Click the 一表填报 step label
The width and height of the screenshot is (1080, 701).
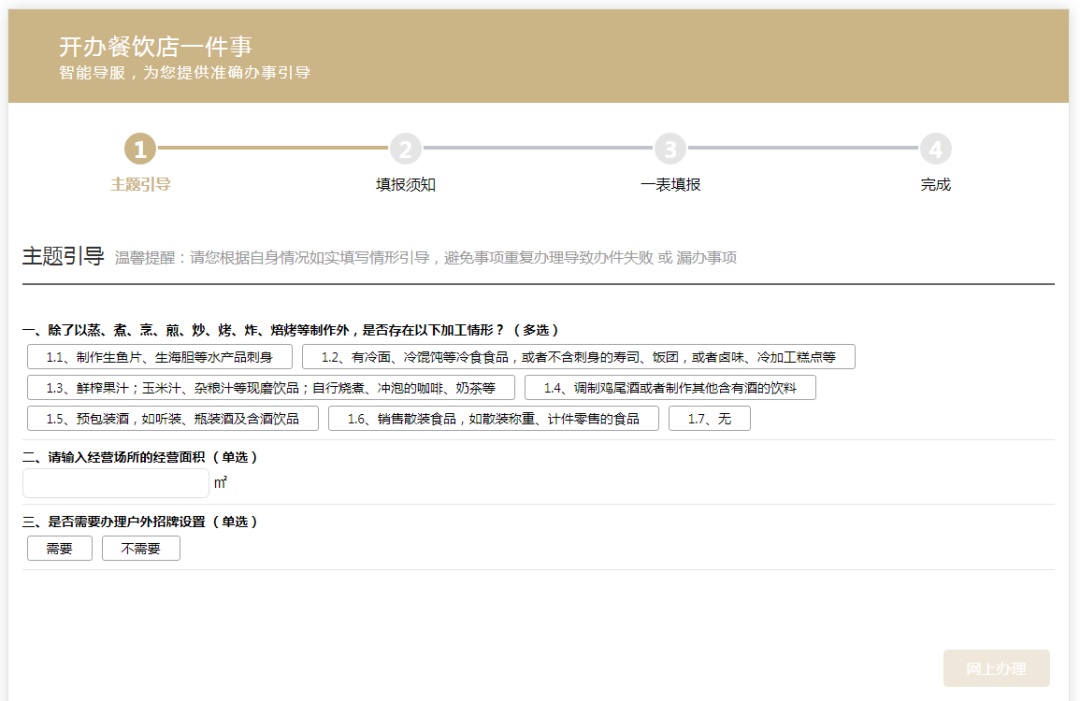(x=670, y=185)
